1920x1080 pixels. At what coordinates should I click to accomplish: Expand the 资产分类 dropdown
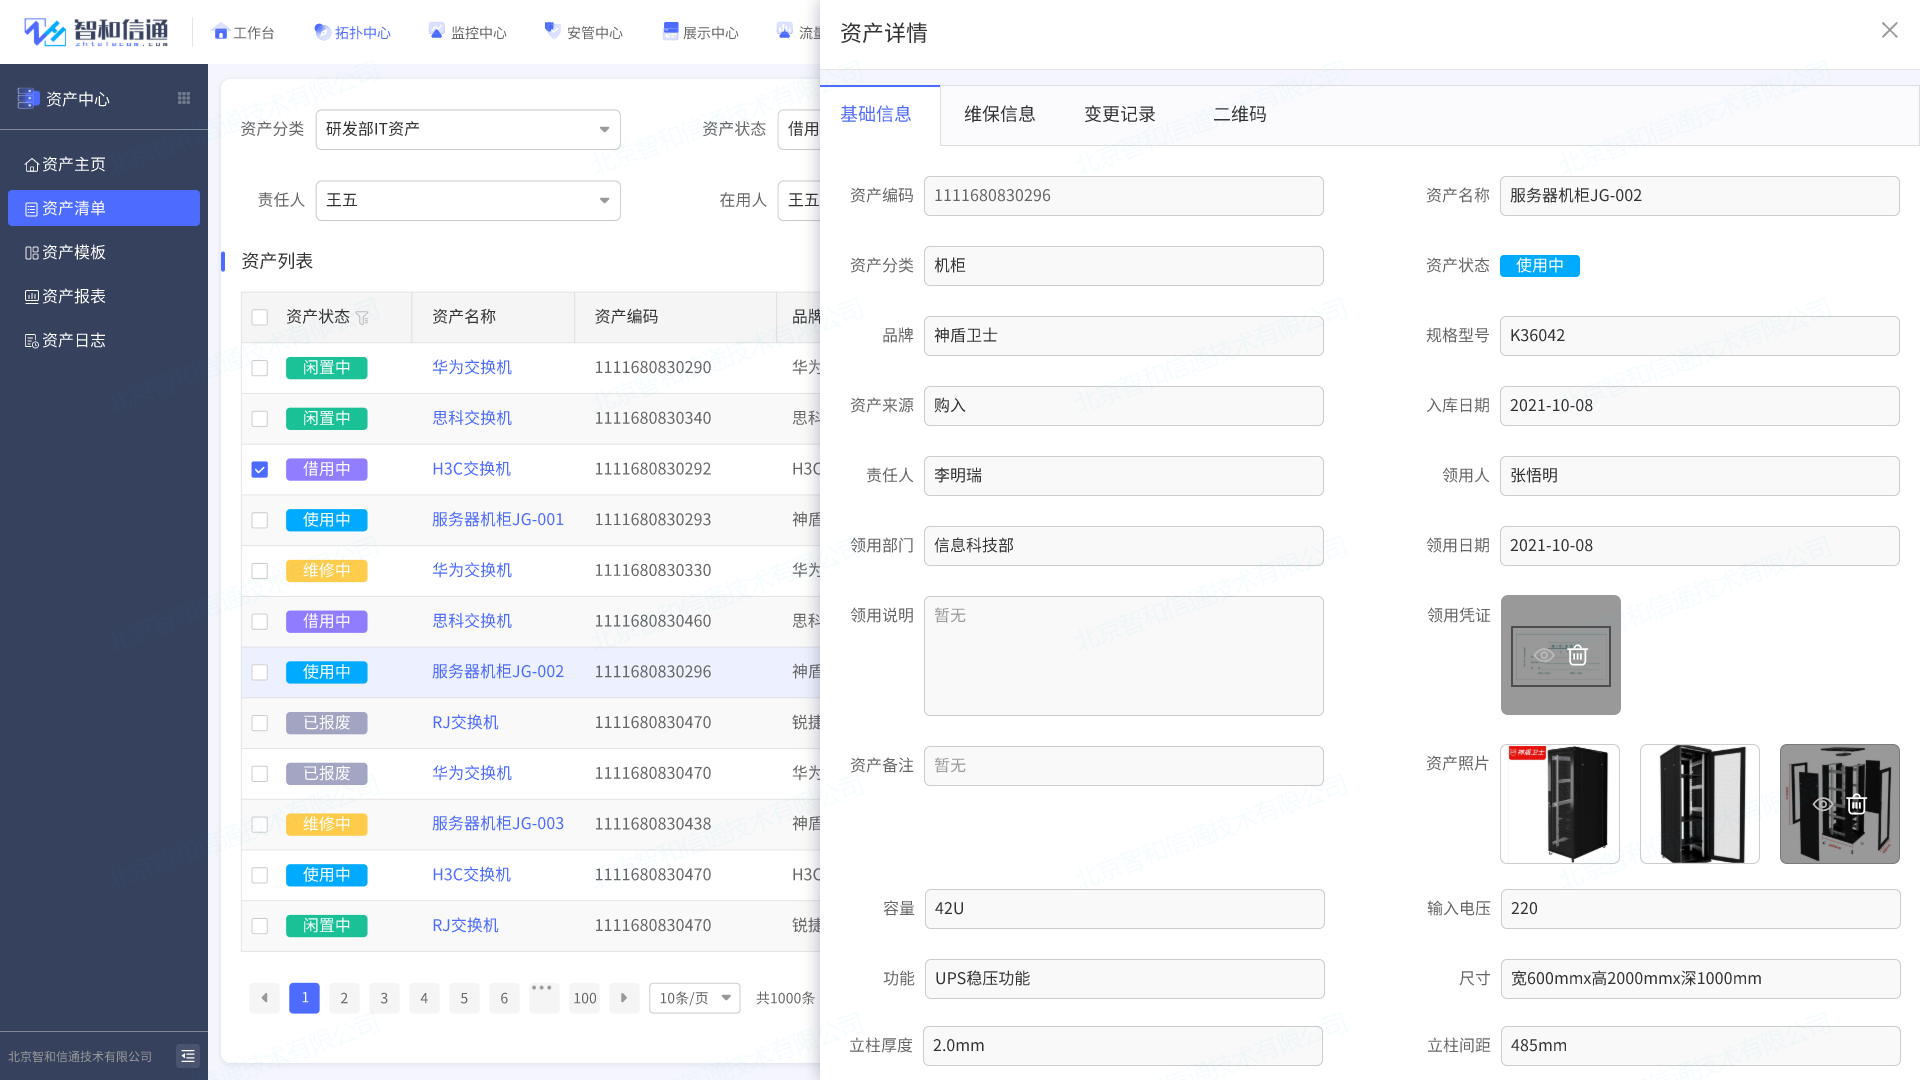coord(468,129)
